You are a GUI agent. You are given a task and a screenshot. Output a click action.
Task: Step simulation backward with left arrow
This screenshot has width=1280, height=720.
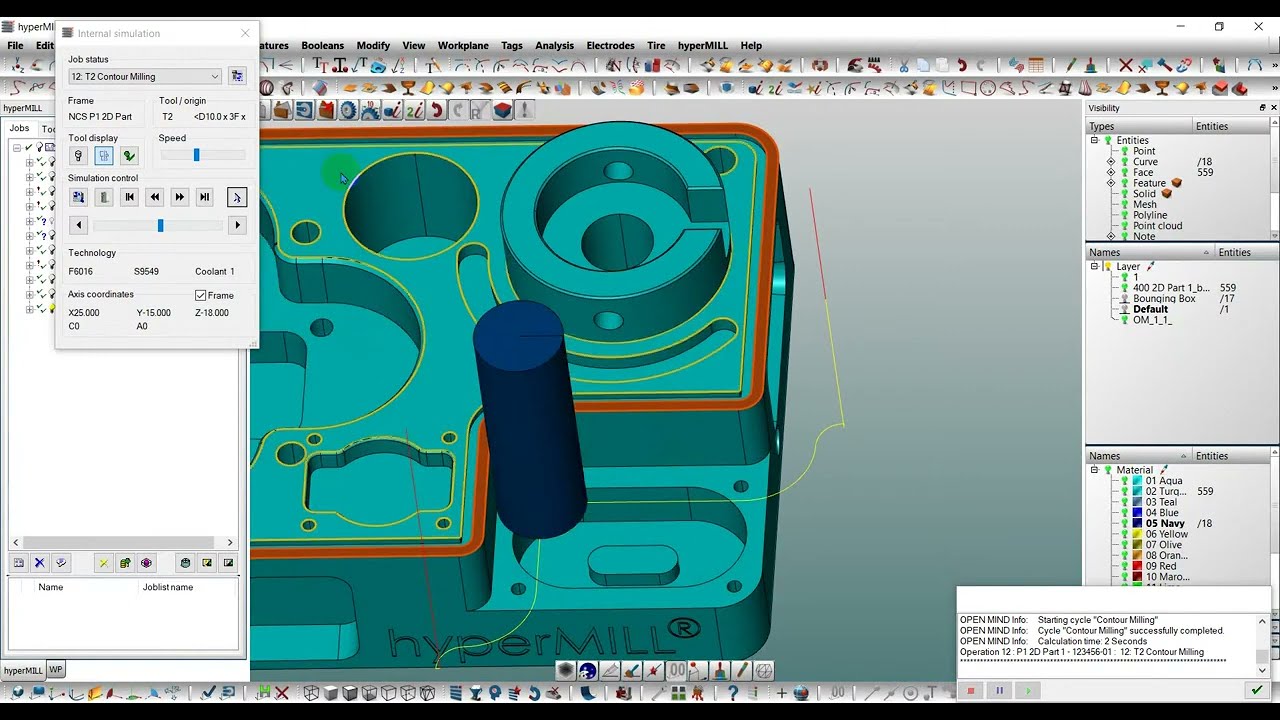78,225
